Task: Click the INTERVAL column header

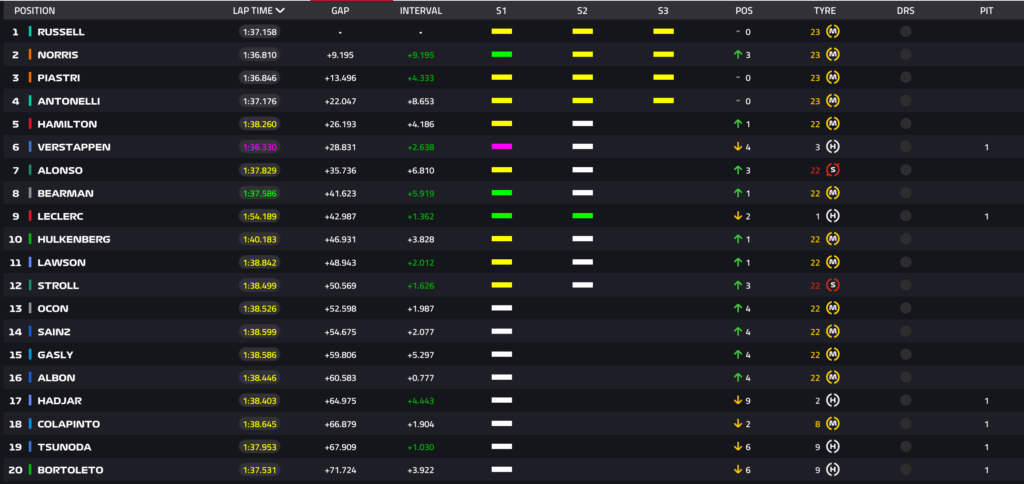Action: pos(420,11)
